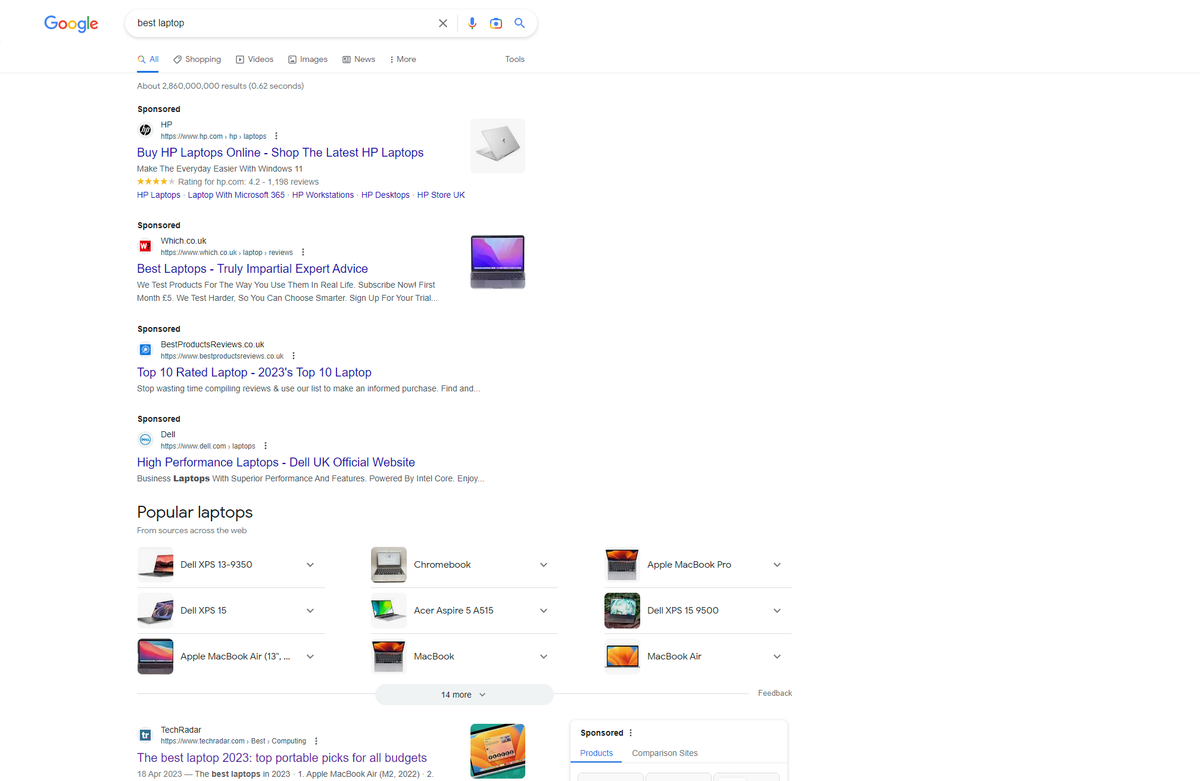The image size is (1200, 781).
Task: Click the HP favicon in the sponsored ad
Action: click(145, 130)
